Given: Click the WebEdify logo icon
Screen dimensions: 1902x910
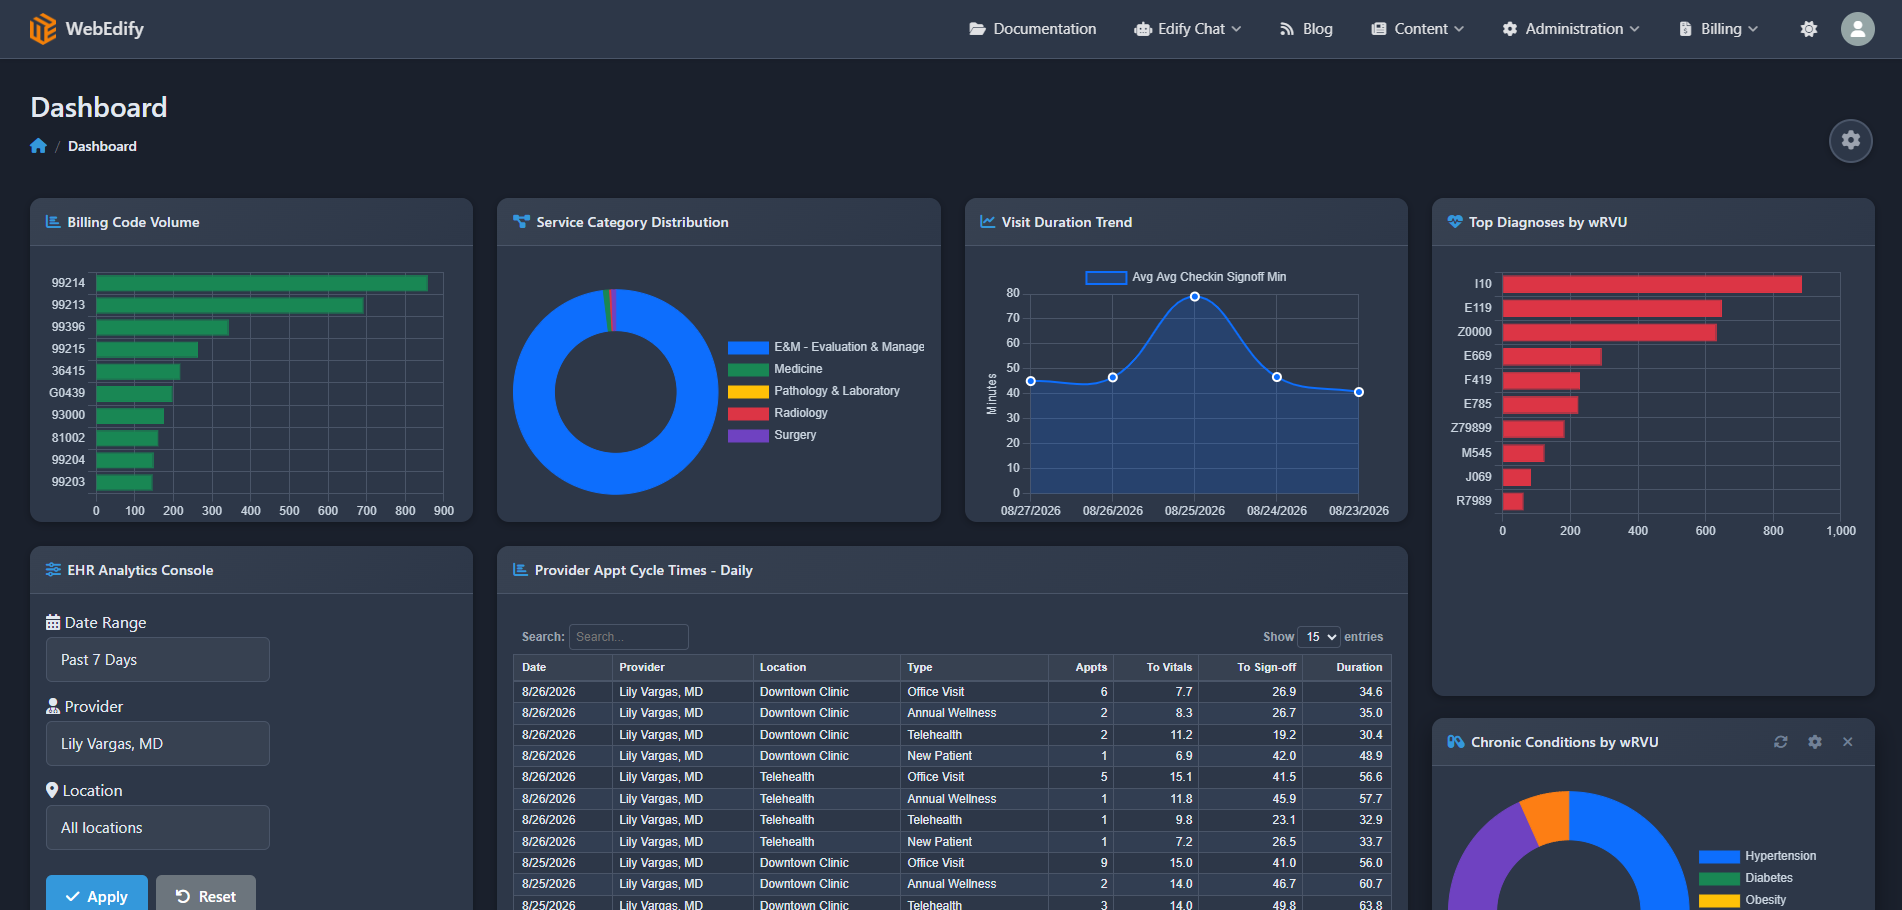Looking at the screenshot, I should (x=42, y=29).
